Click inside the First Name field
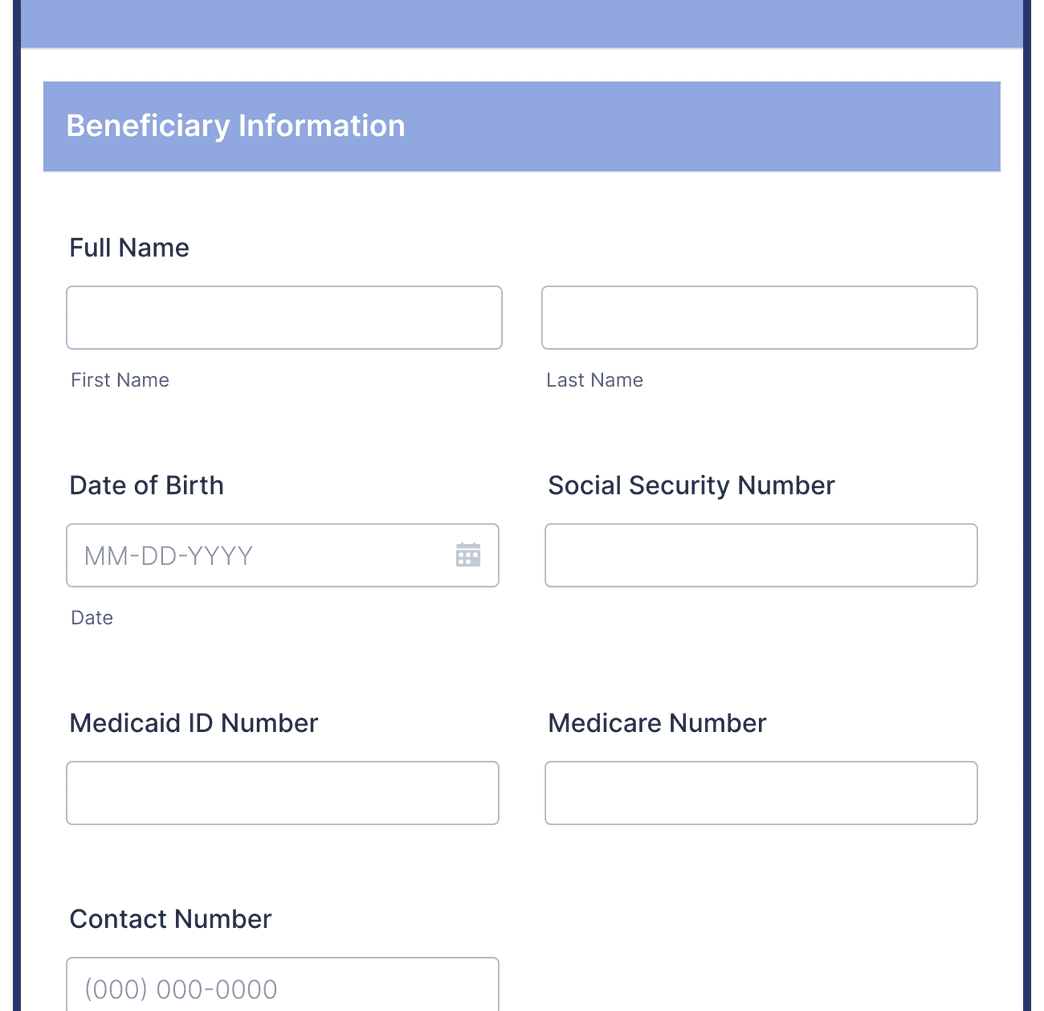 [x=284, y=317]
